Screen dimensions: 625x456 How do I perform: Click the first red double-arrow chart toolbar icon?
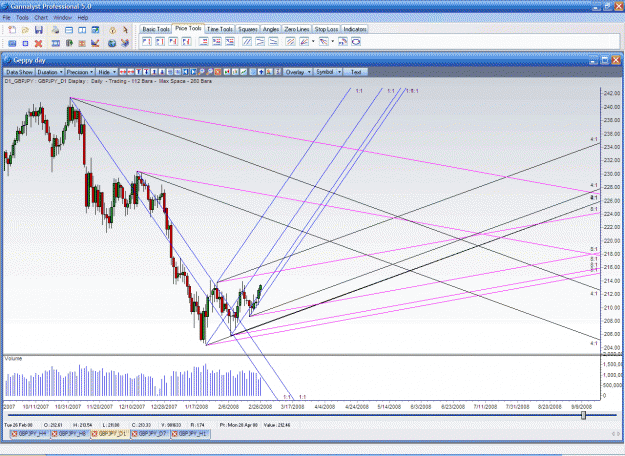(123, 72)
